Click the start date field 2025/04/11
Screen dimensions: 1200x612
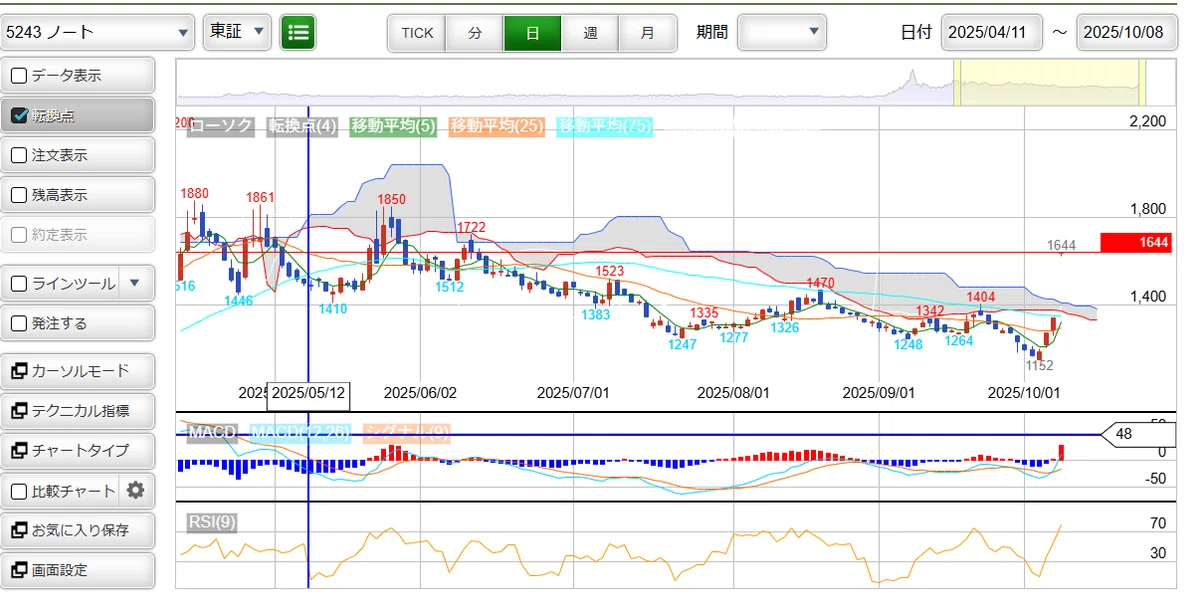[991, 32]
